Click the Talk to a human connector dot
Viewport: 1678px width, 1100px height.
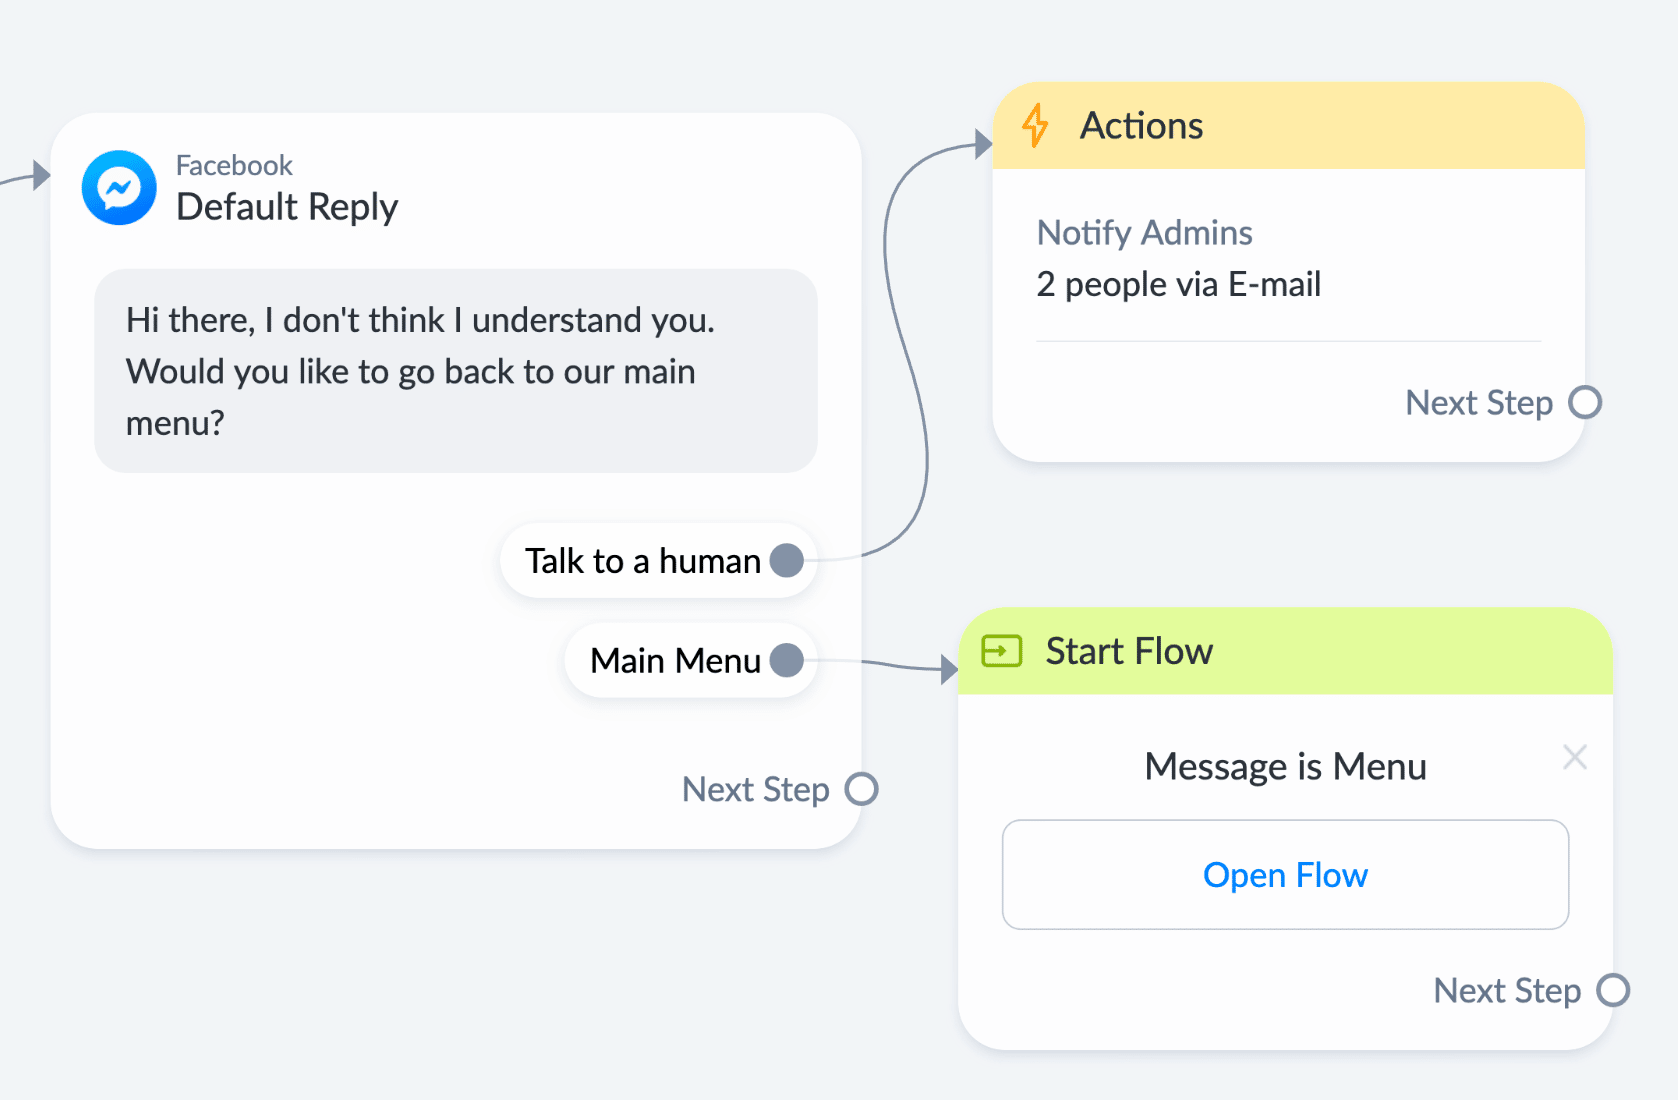pos(787,560)
